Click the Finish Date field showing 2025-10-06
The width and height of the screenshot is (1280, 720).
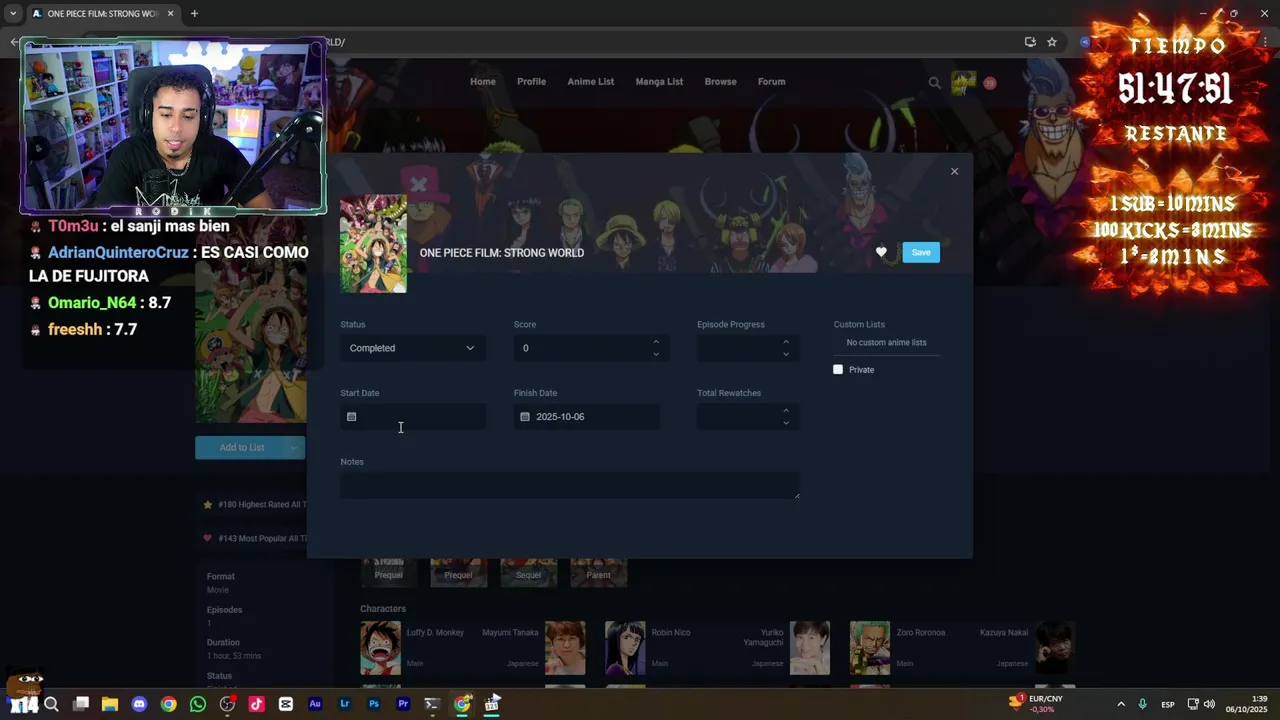coord(587,417)
